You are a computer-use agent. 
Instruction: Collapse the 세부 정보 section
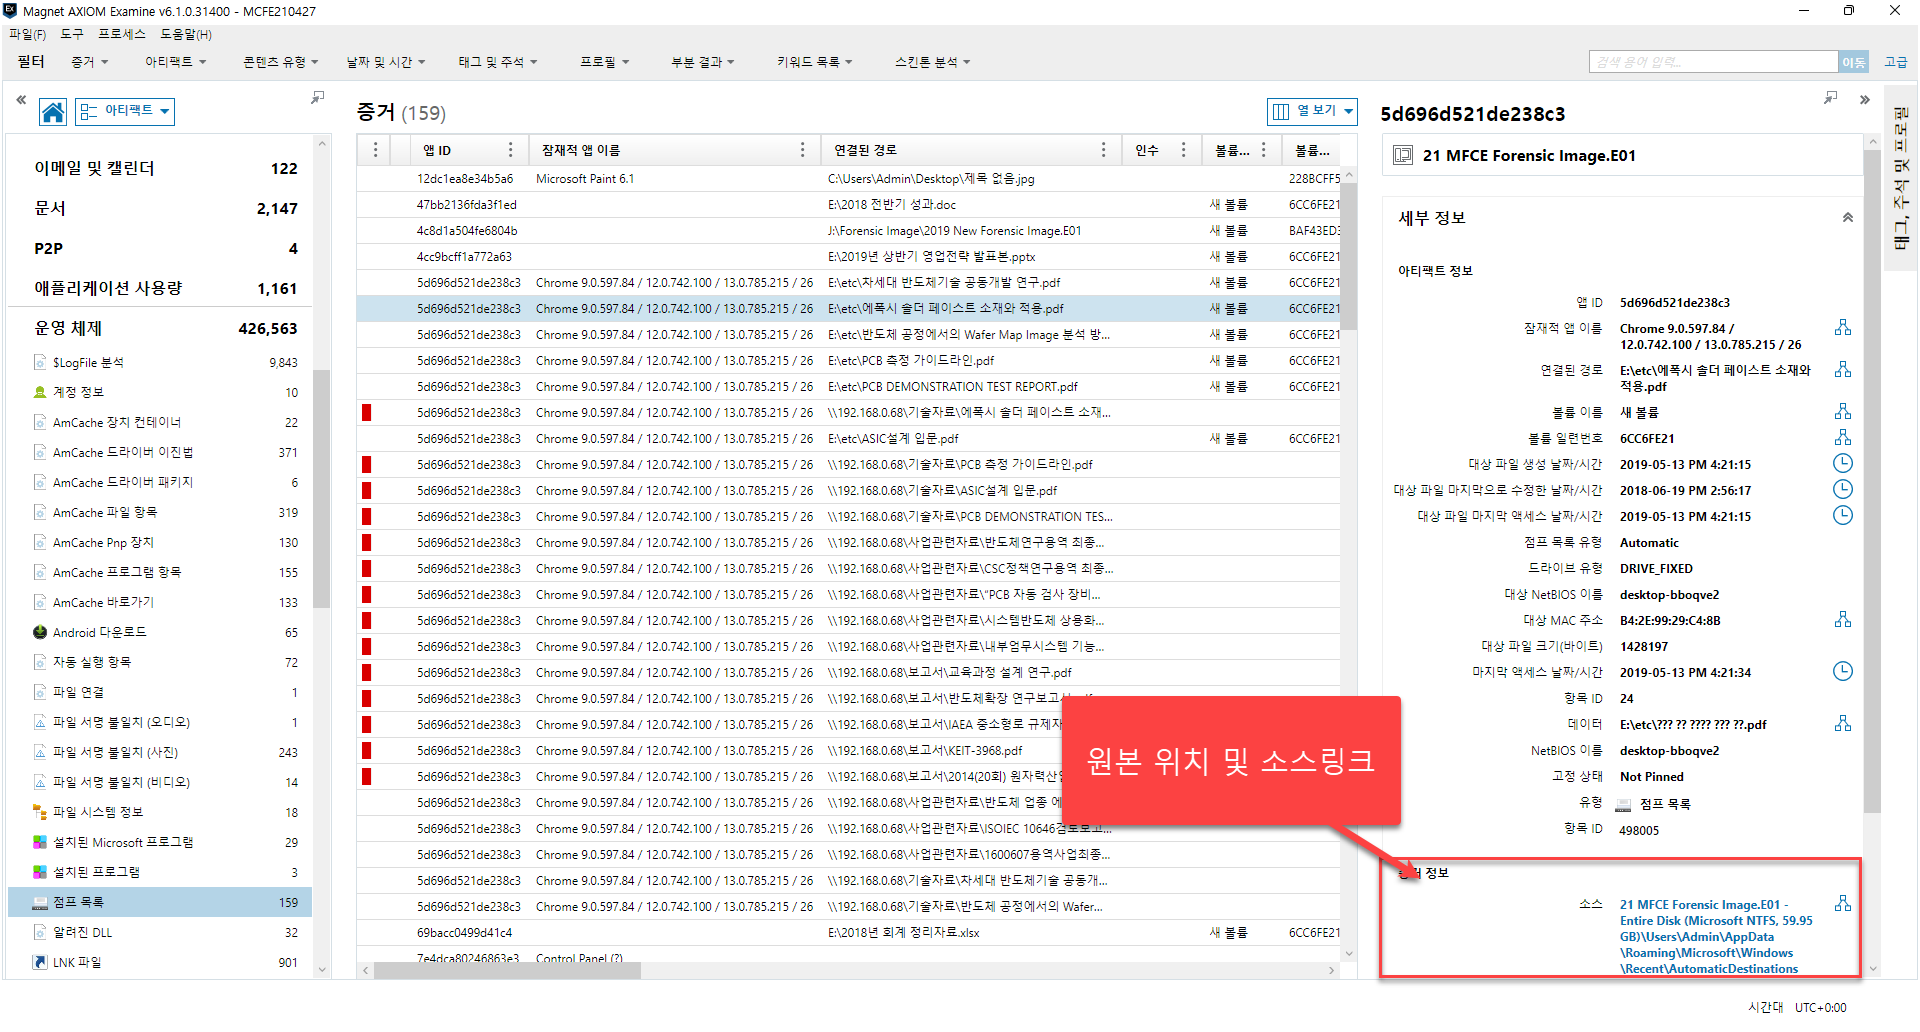pos(1847,218)
